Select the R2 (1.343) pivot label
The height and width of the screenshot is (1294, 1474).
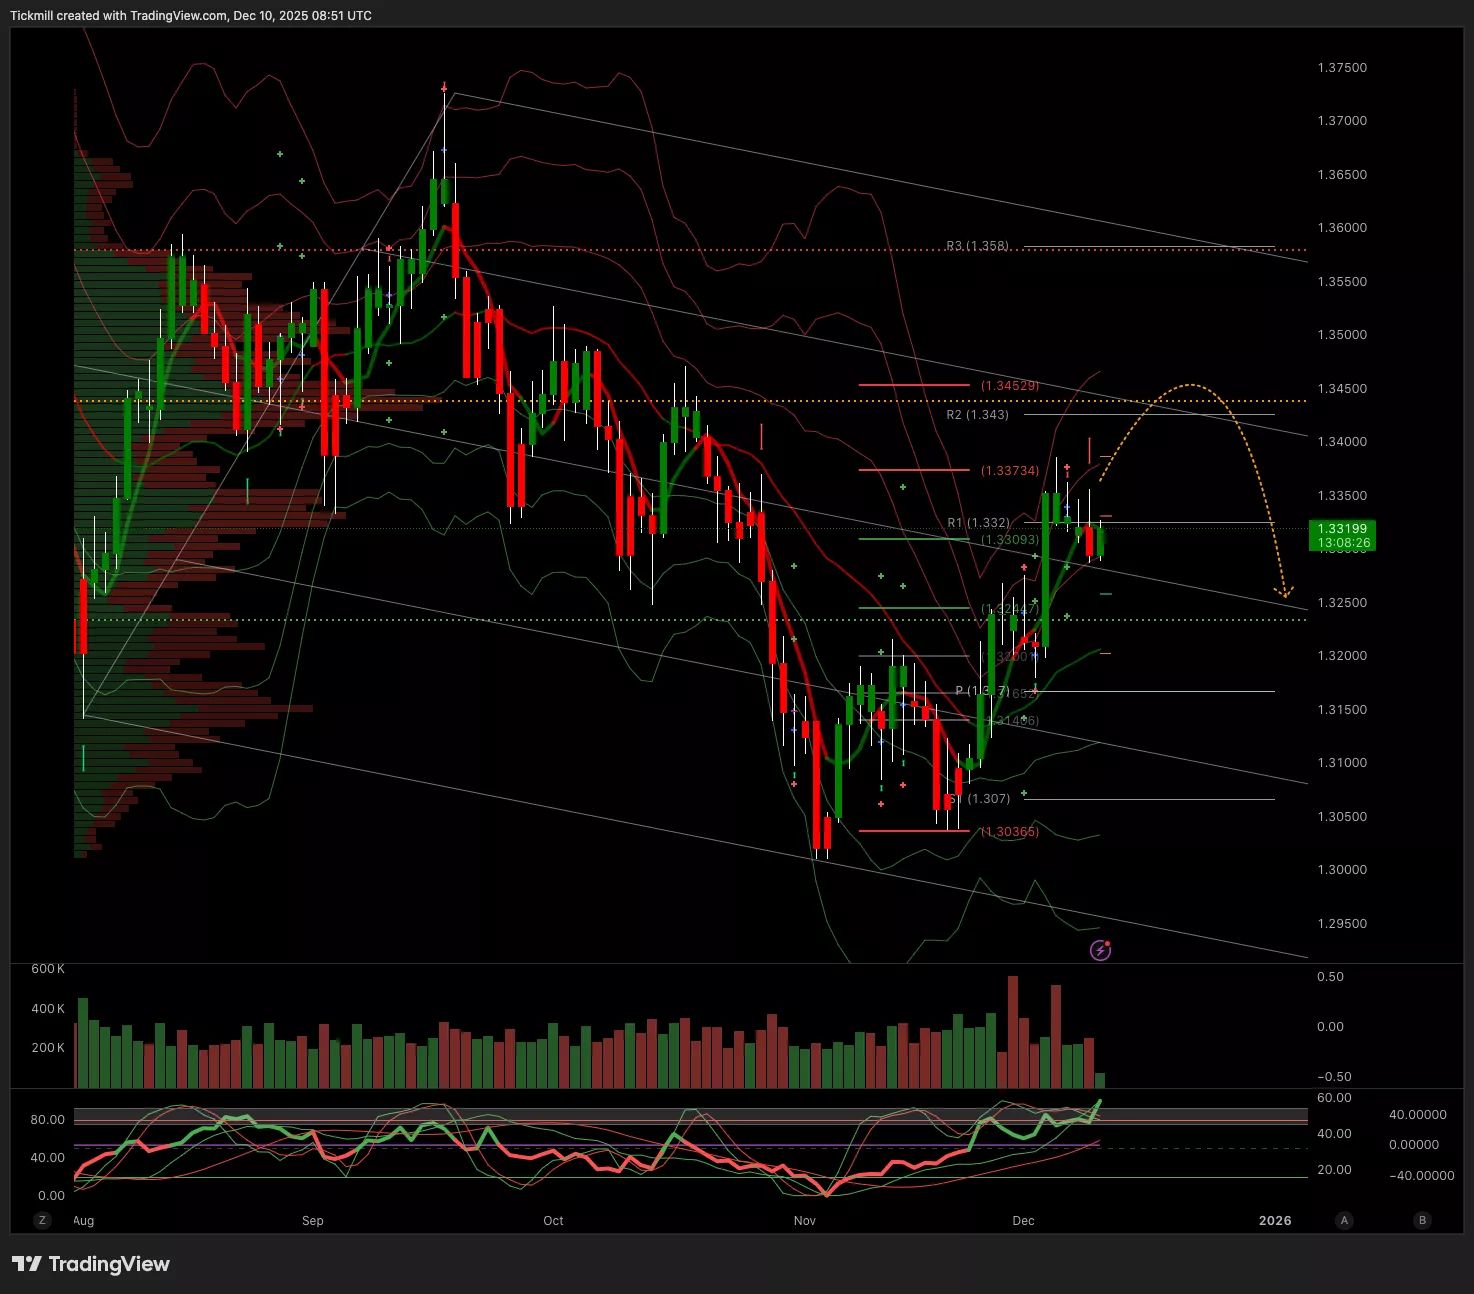[x=977, y=414]
